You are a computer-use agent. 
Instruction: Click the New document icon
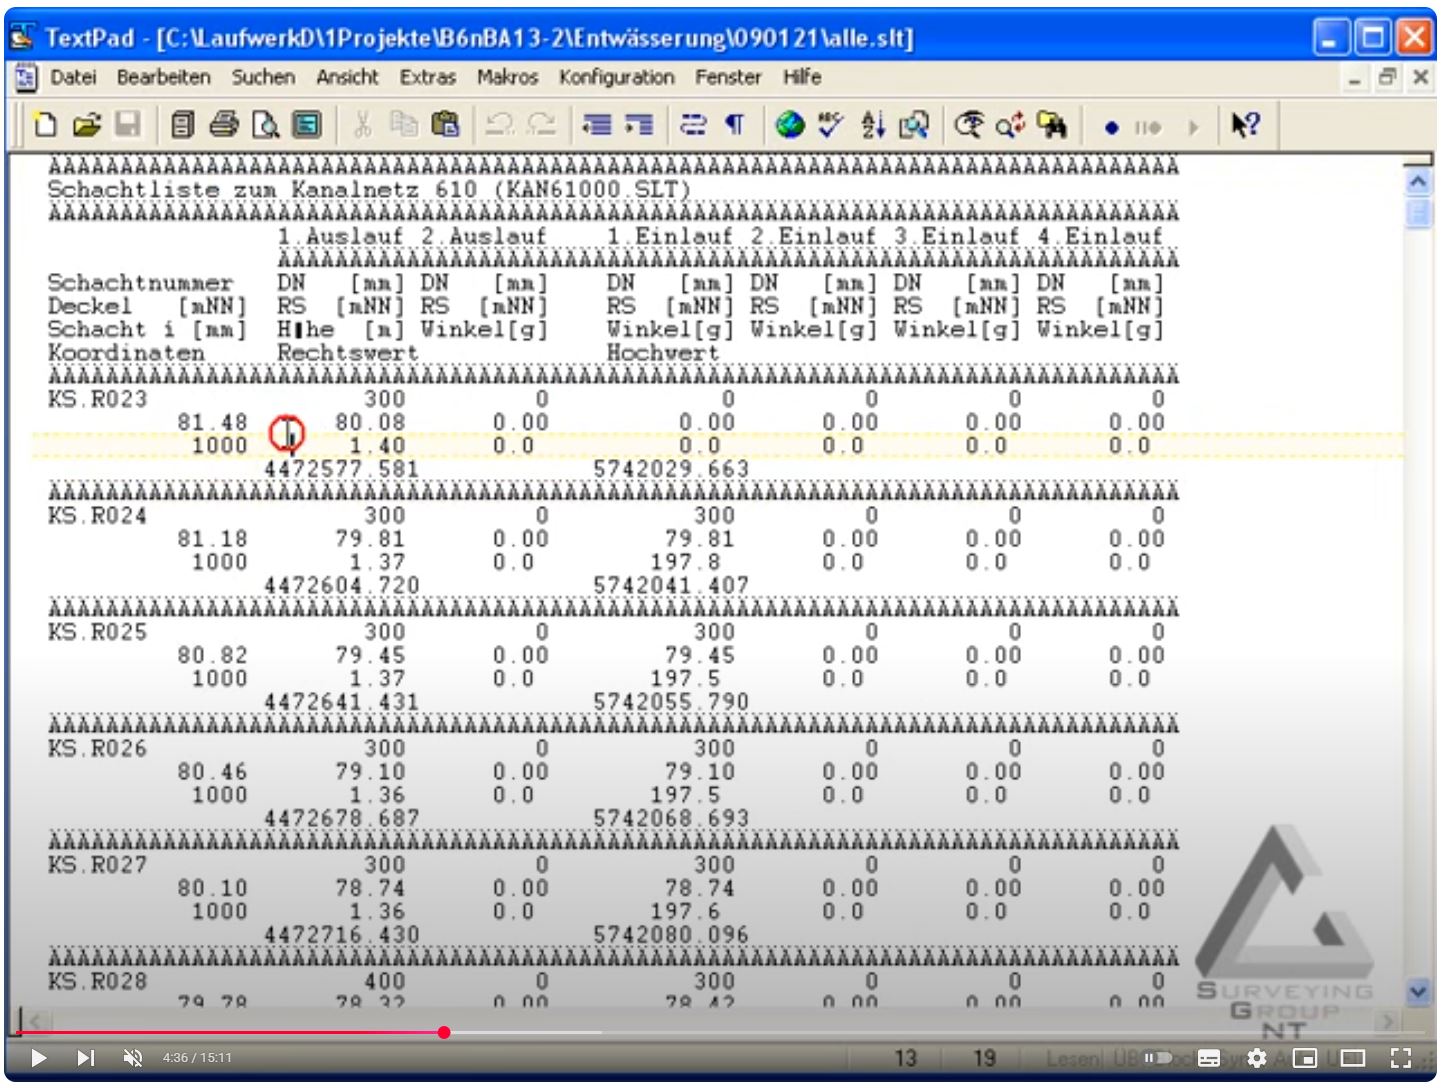45,125
